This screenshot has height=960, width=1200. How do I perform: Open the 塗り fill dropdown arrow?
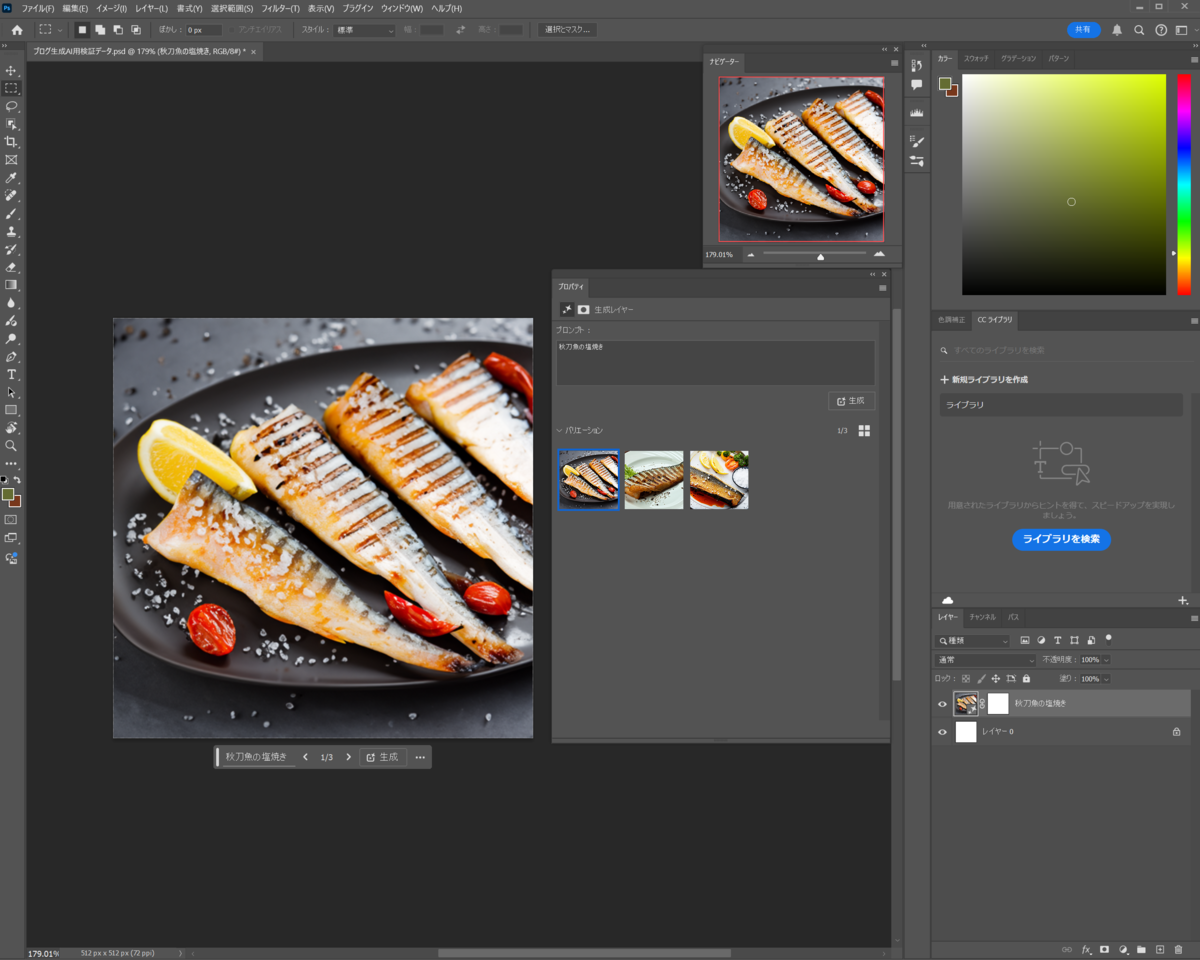(1105, 679)
